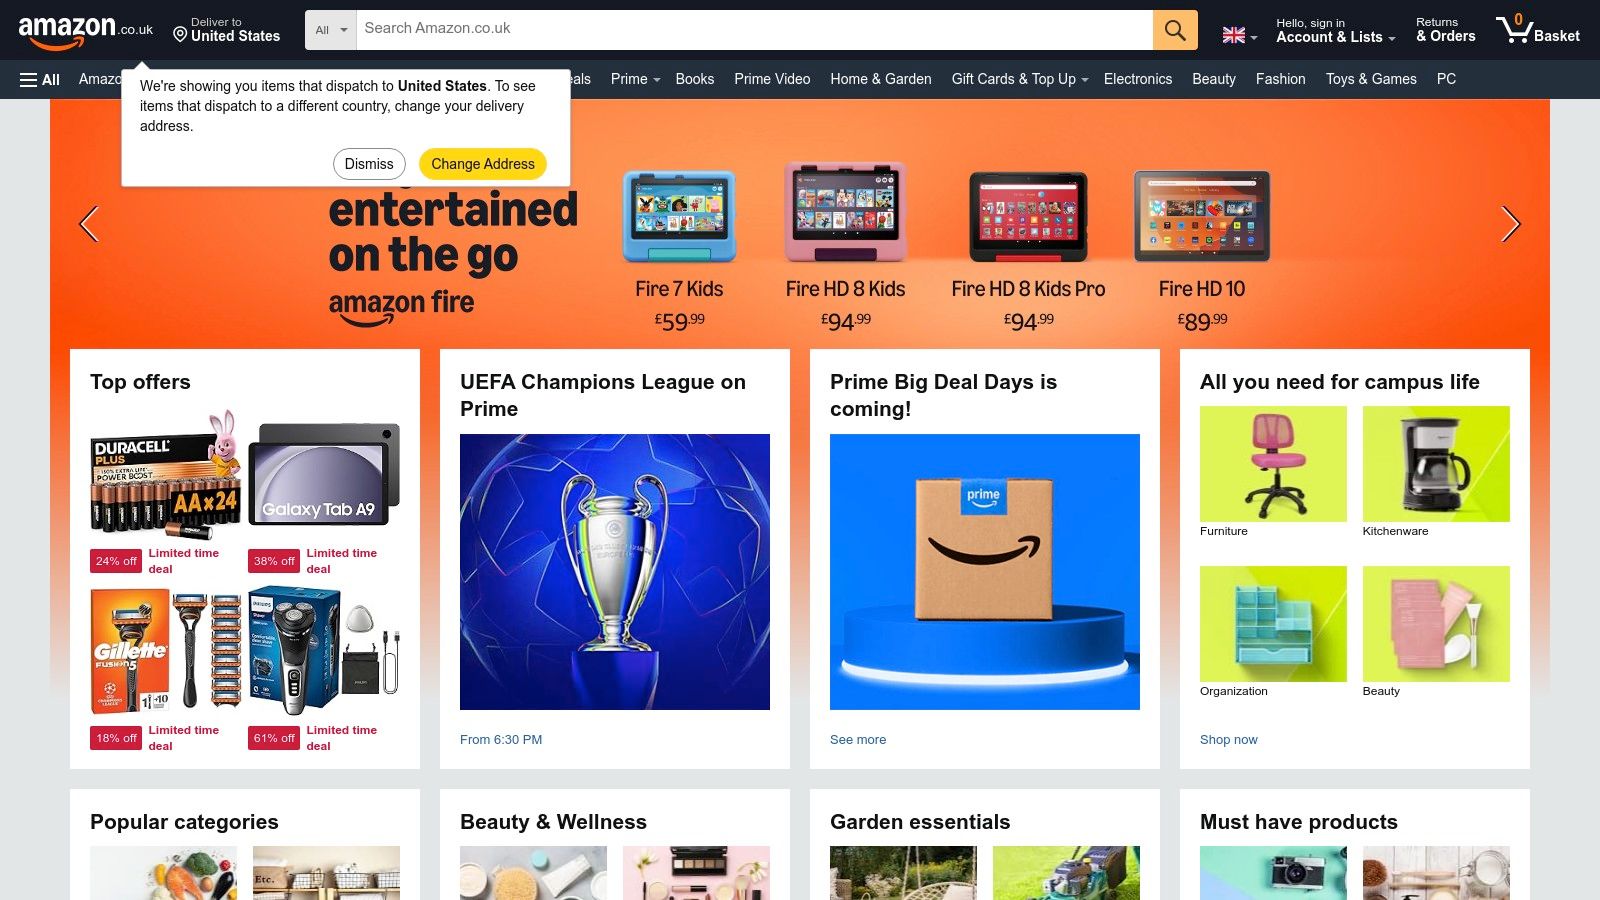Click the Shop now link
The width and height of the screenshot is (1600, 900).
click(1229, 740)
